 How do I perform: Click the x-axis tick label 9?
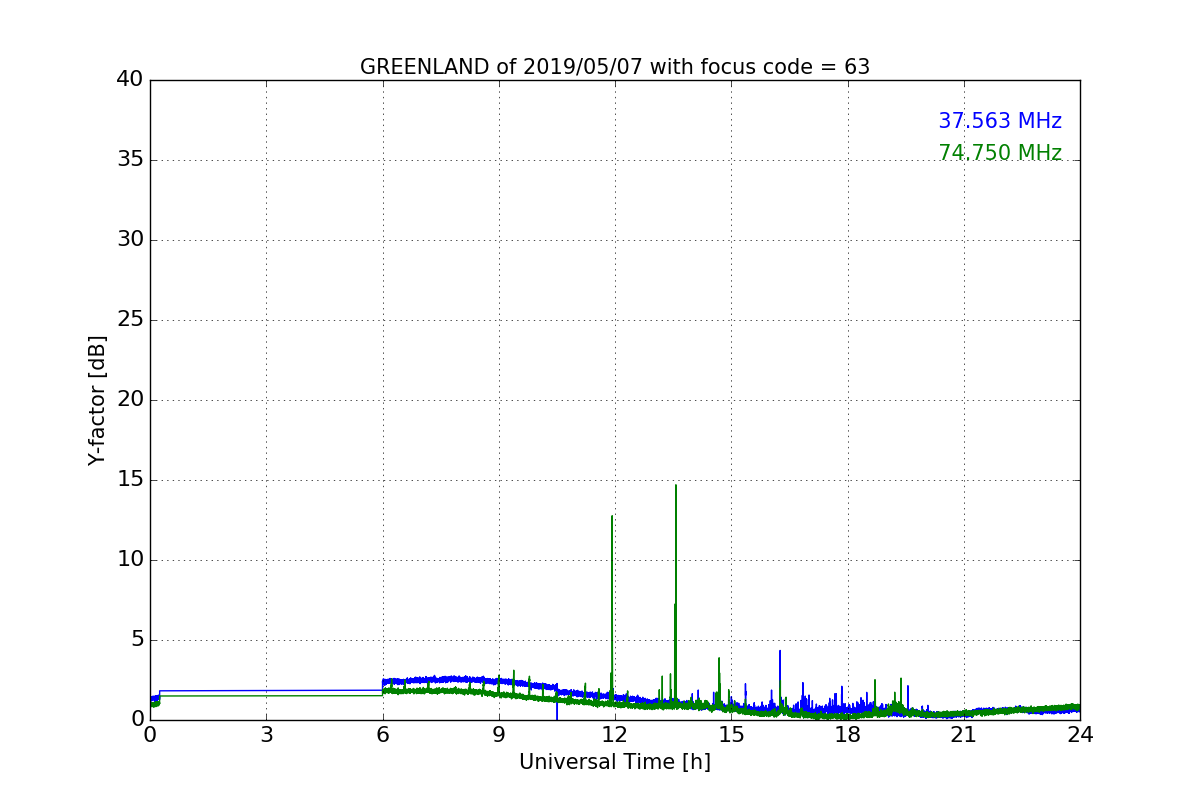[x=499, y=735]
